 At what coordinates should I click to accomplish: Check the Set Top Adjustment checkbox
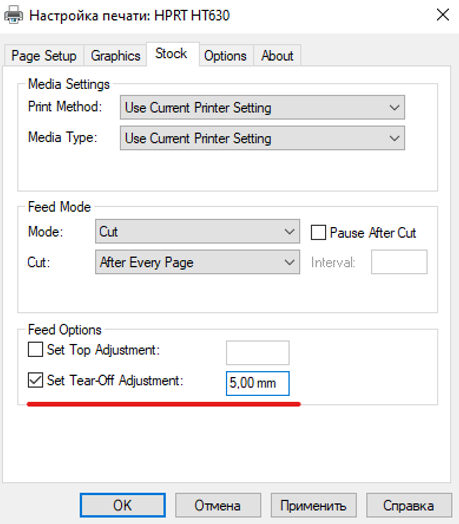click(x=35, y=350)
